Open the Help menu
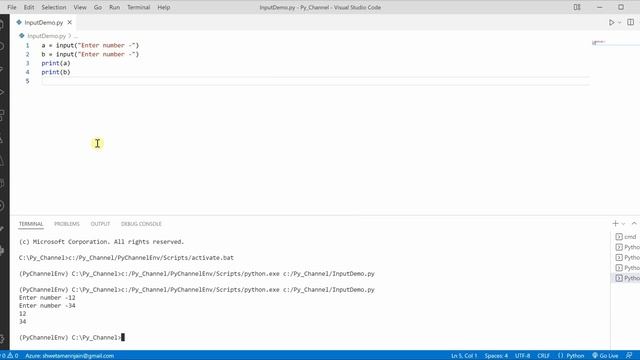Viewport: 640px width, 360px height. pos(164,7)
